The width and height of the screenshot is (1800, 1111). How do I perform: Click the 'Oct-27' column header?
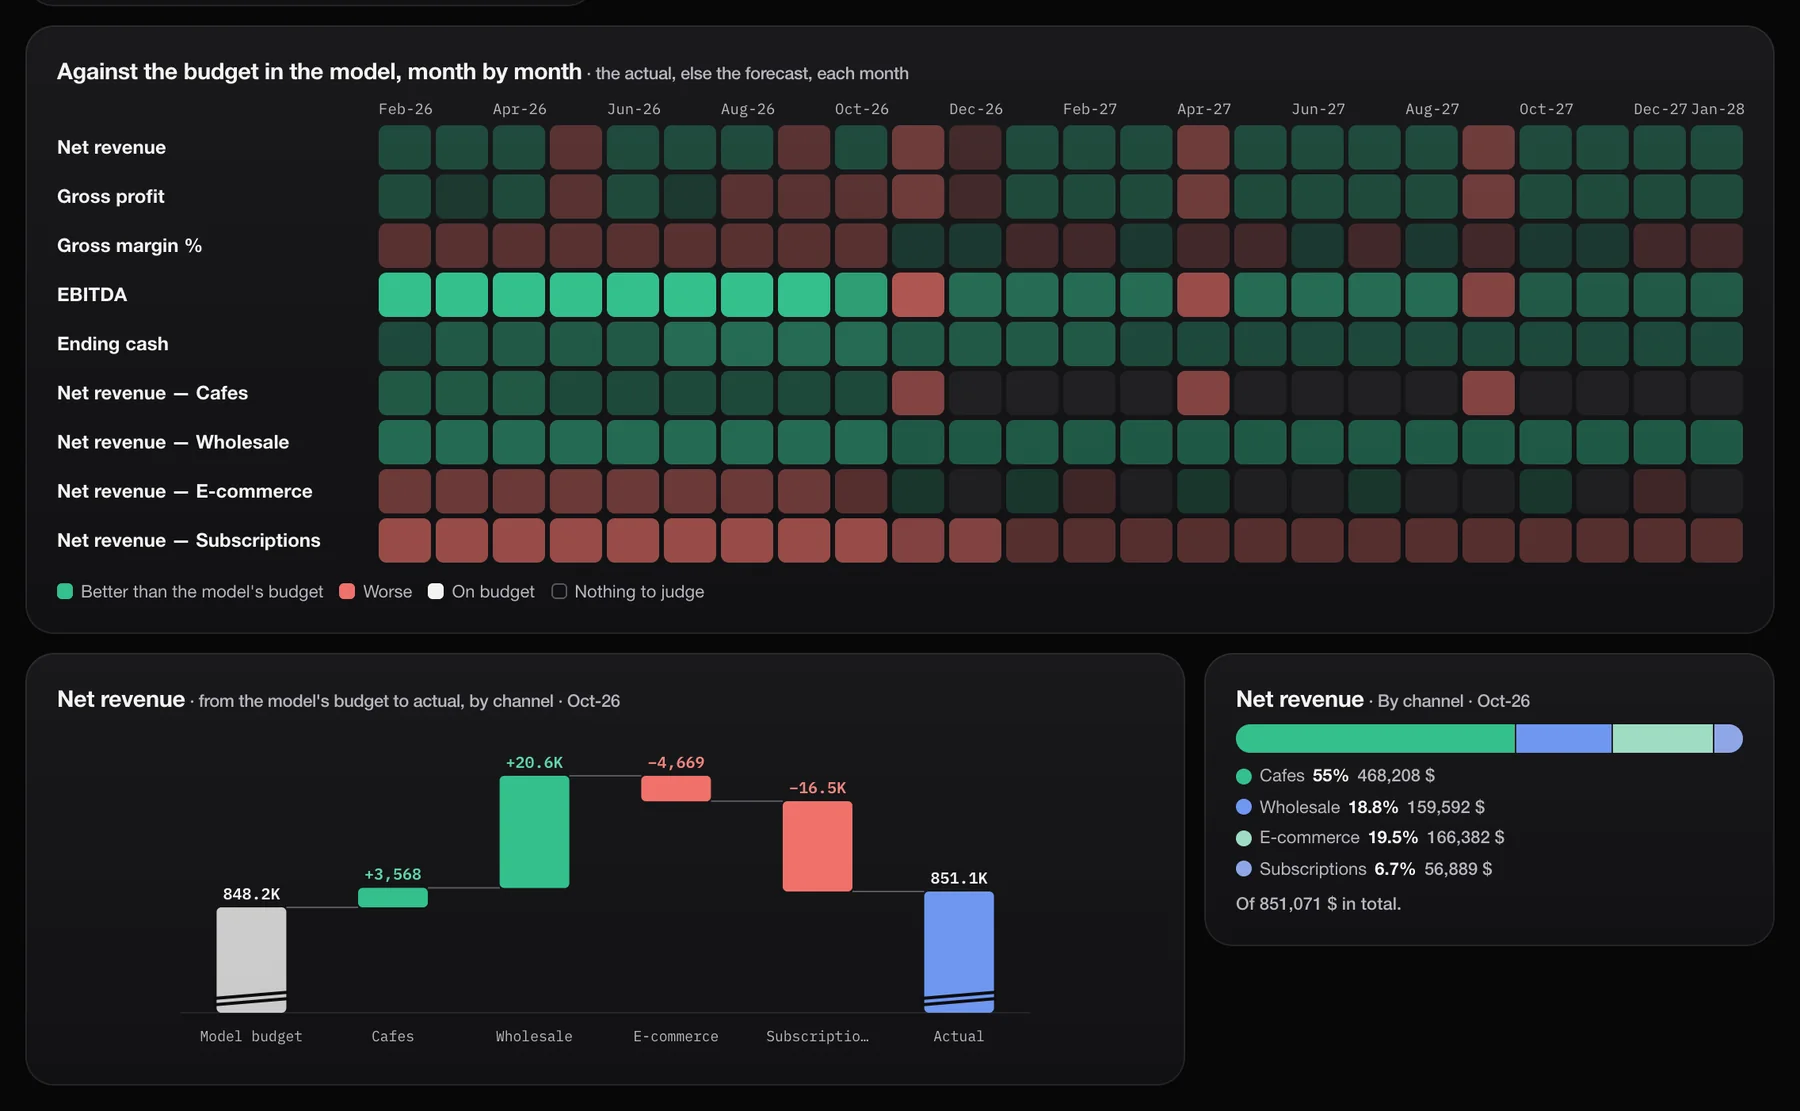click(1546, 109)
